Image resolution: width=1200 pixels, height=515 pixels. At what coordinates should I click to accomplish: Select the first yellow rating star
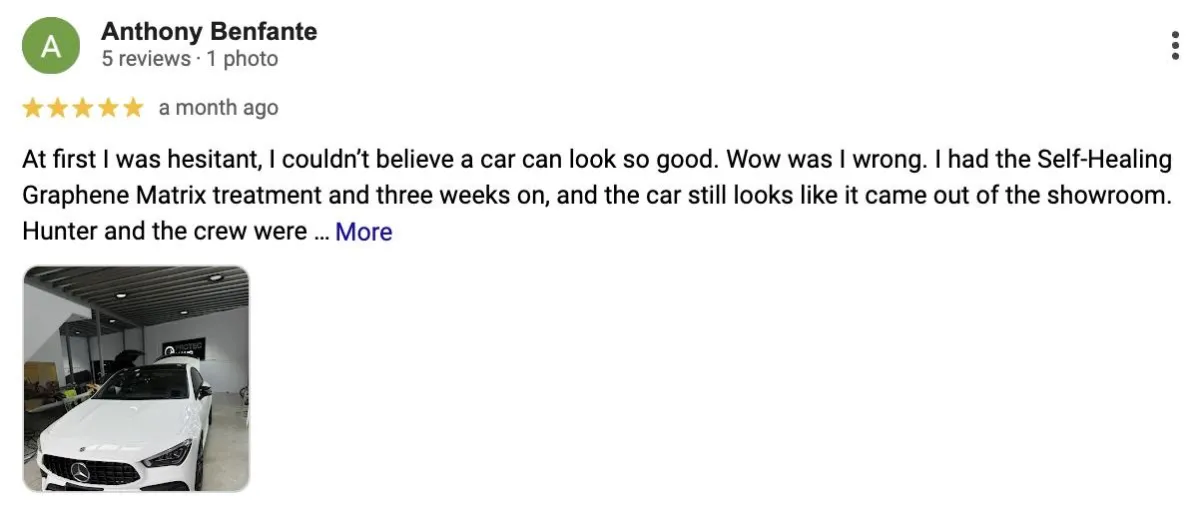coord(33,107)
